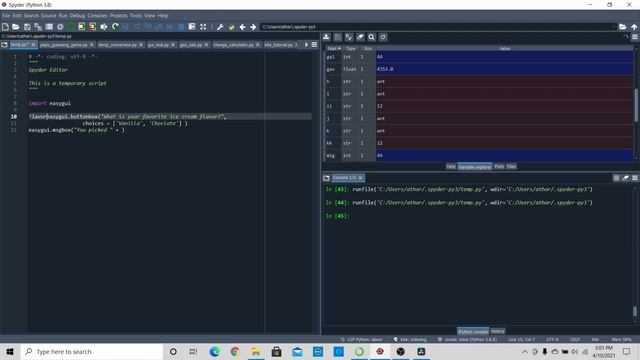Go forward with right arrow
This screenshot has width=640, height=360.
tap(253, 27)
